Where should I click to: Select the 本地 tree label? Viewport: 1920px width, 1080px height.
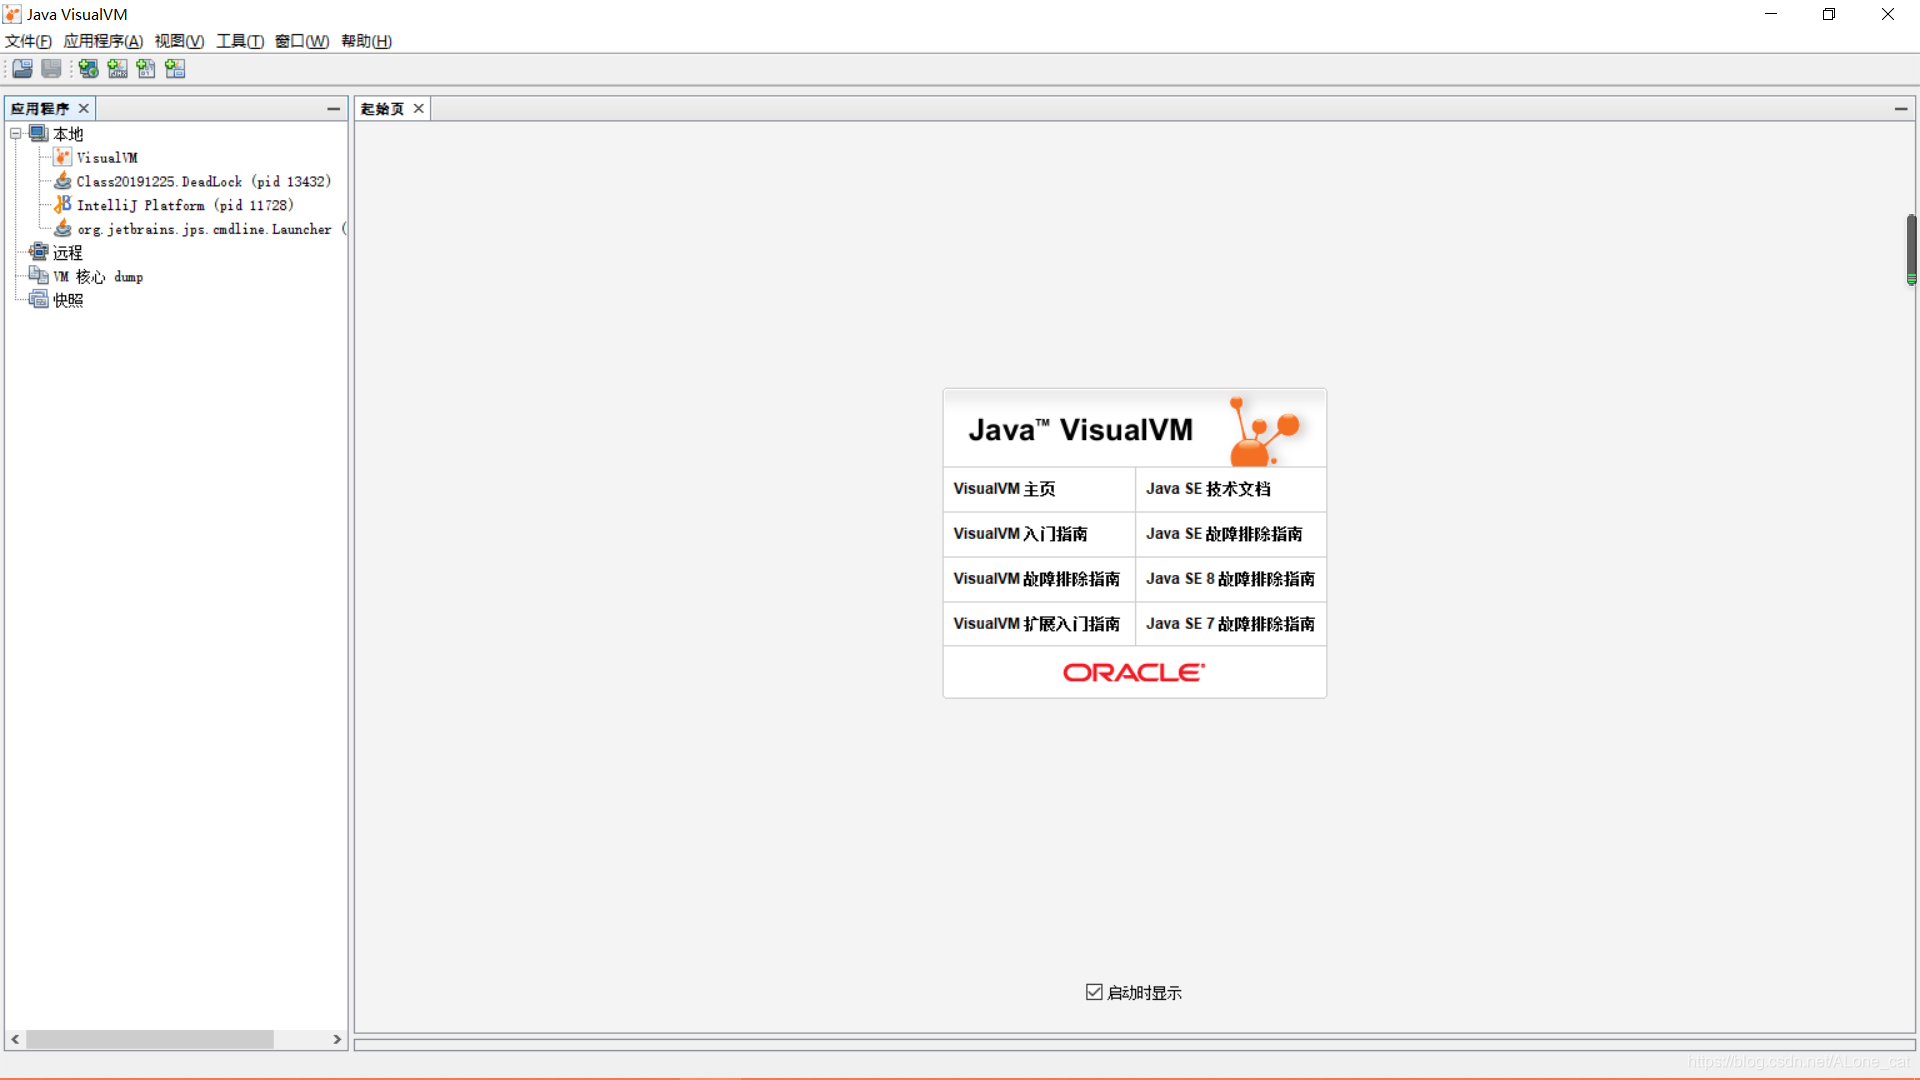point(68,134)
